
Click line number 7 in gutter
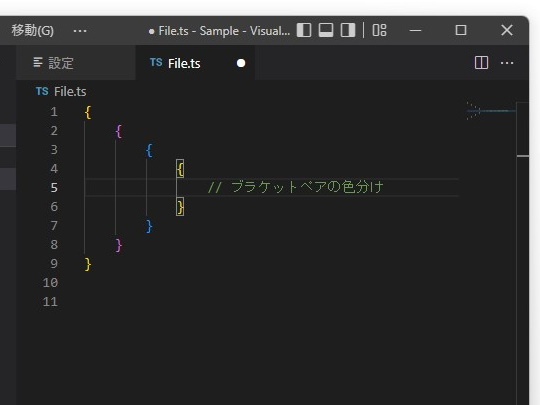54,226
